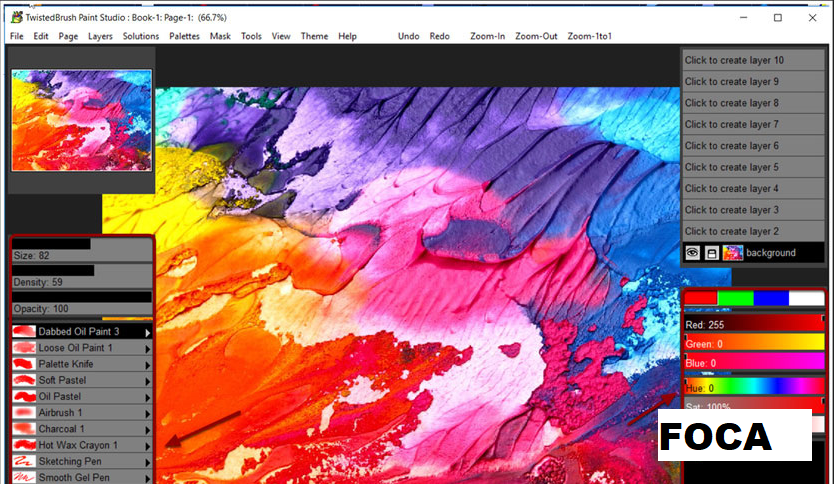Screen dimensions: 835x484
Task: Expand Soft Pastel variants arrow
Action: tap(148, 382)
